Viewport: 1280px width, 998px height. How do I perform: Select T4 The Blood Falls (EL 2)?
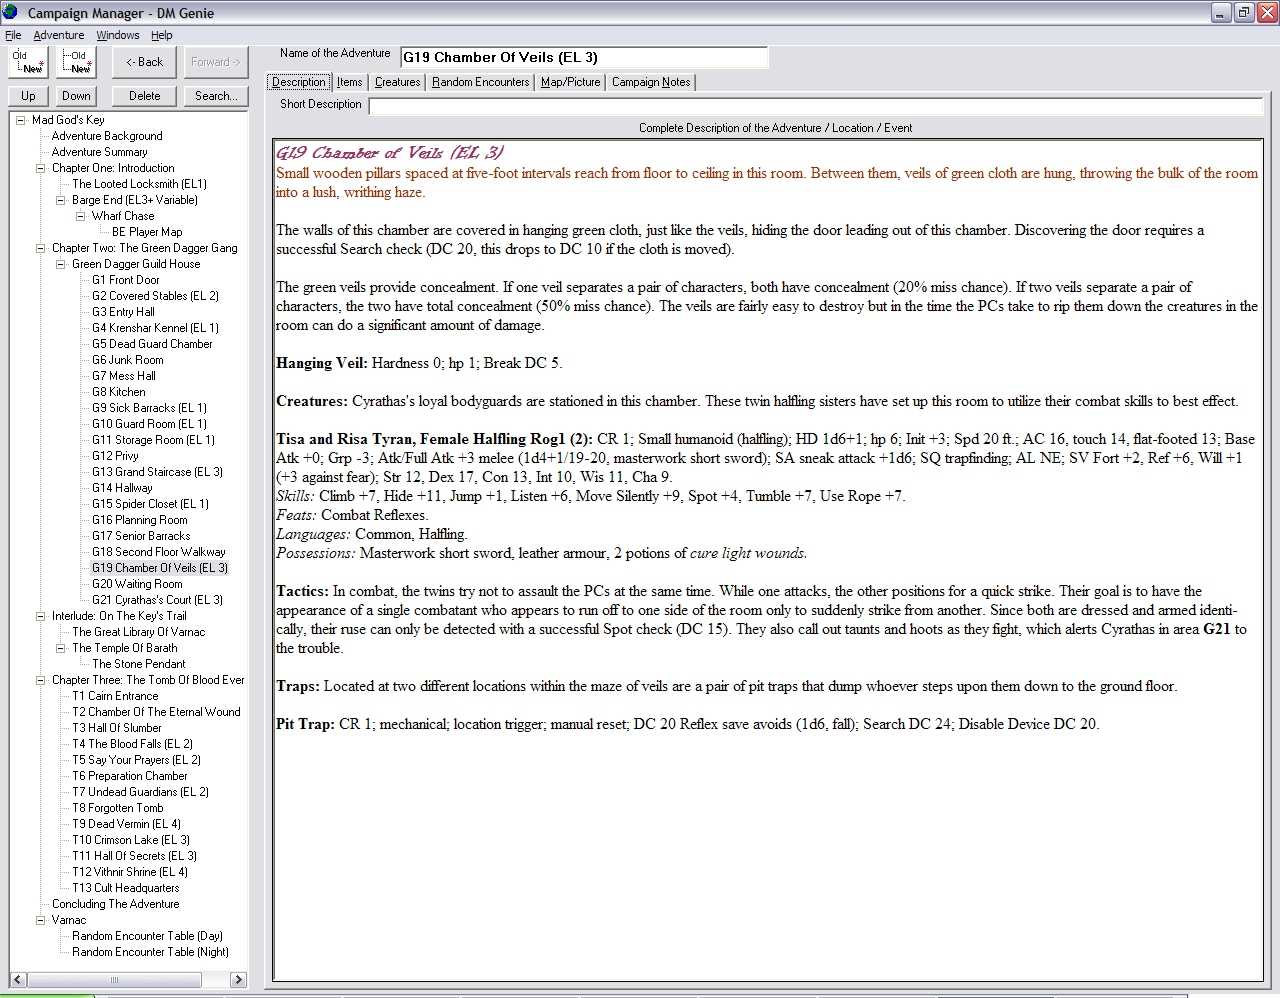tap(133, 744)
